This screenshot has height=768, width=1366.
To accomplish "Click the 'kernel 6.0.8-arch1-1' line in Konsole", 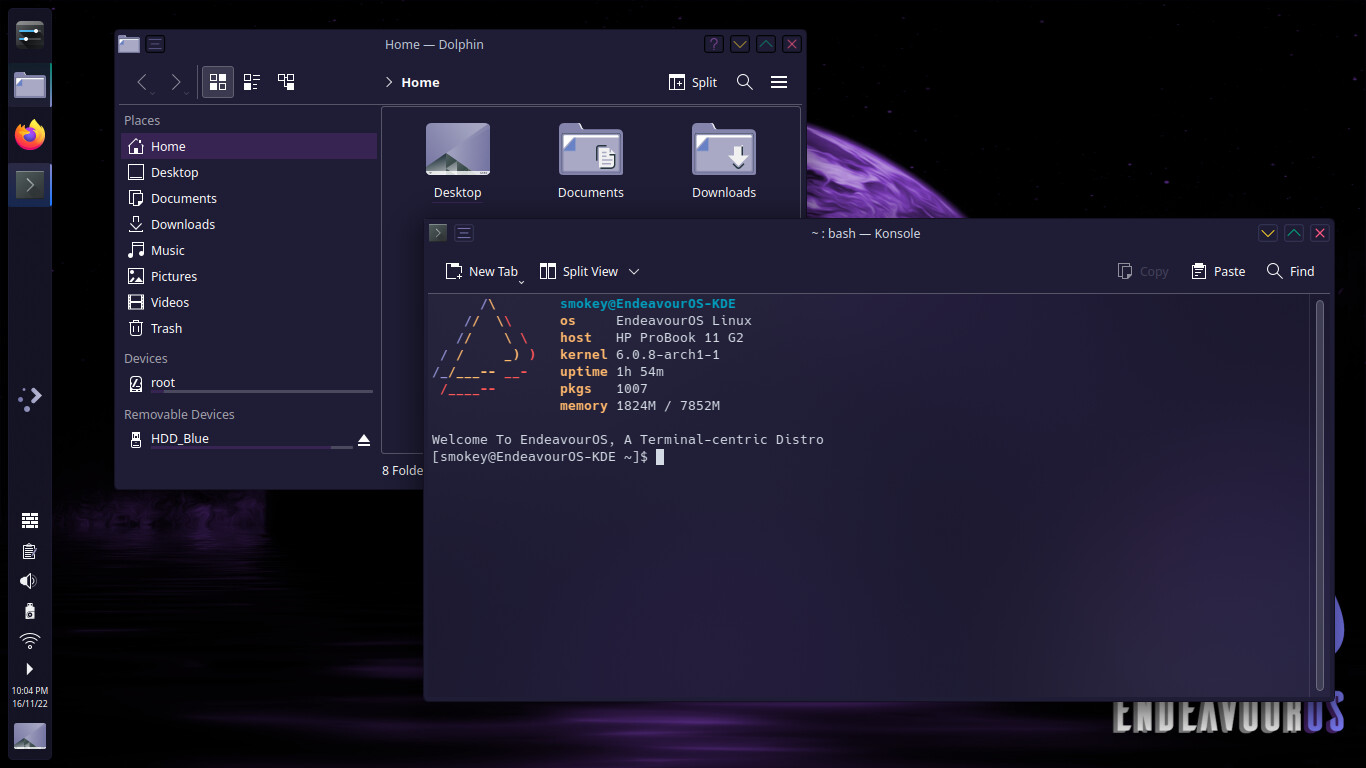I will tap(640, 355).
